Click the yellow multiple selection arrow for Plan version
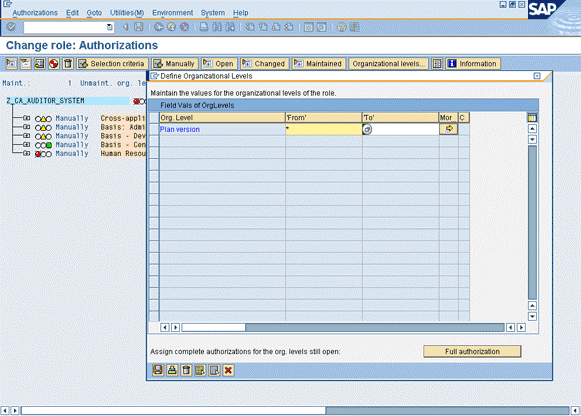 coord(449,129)
